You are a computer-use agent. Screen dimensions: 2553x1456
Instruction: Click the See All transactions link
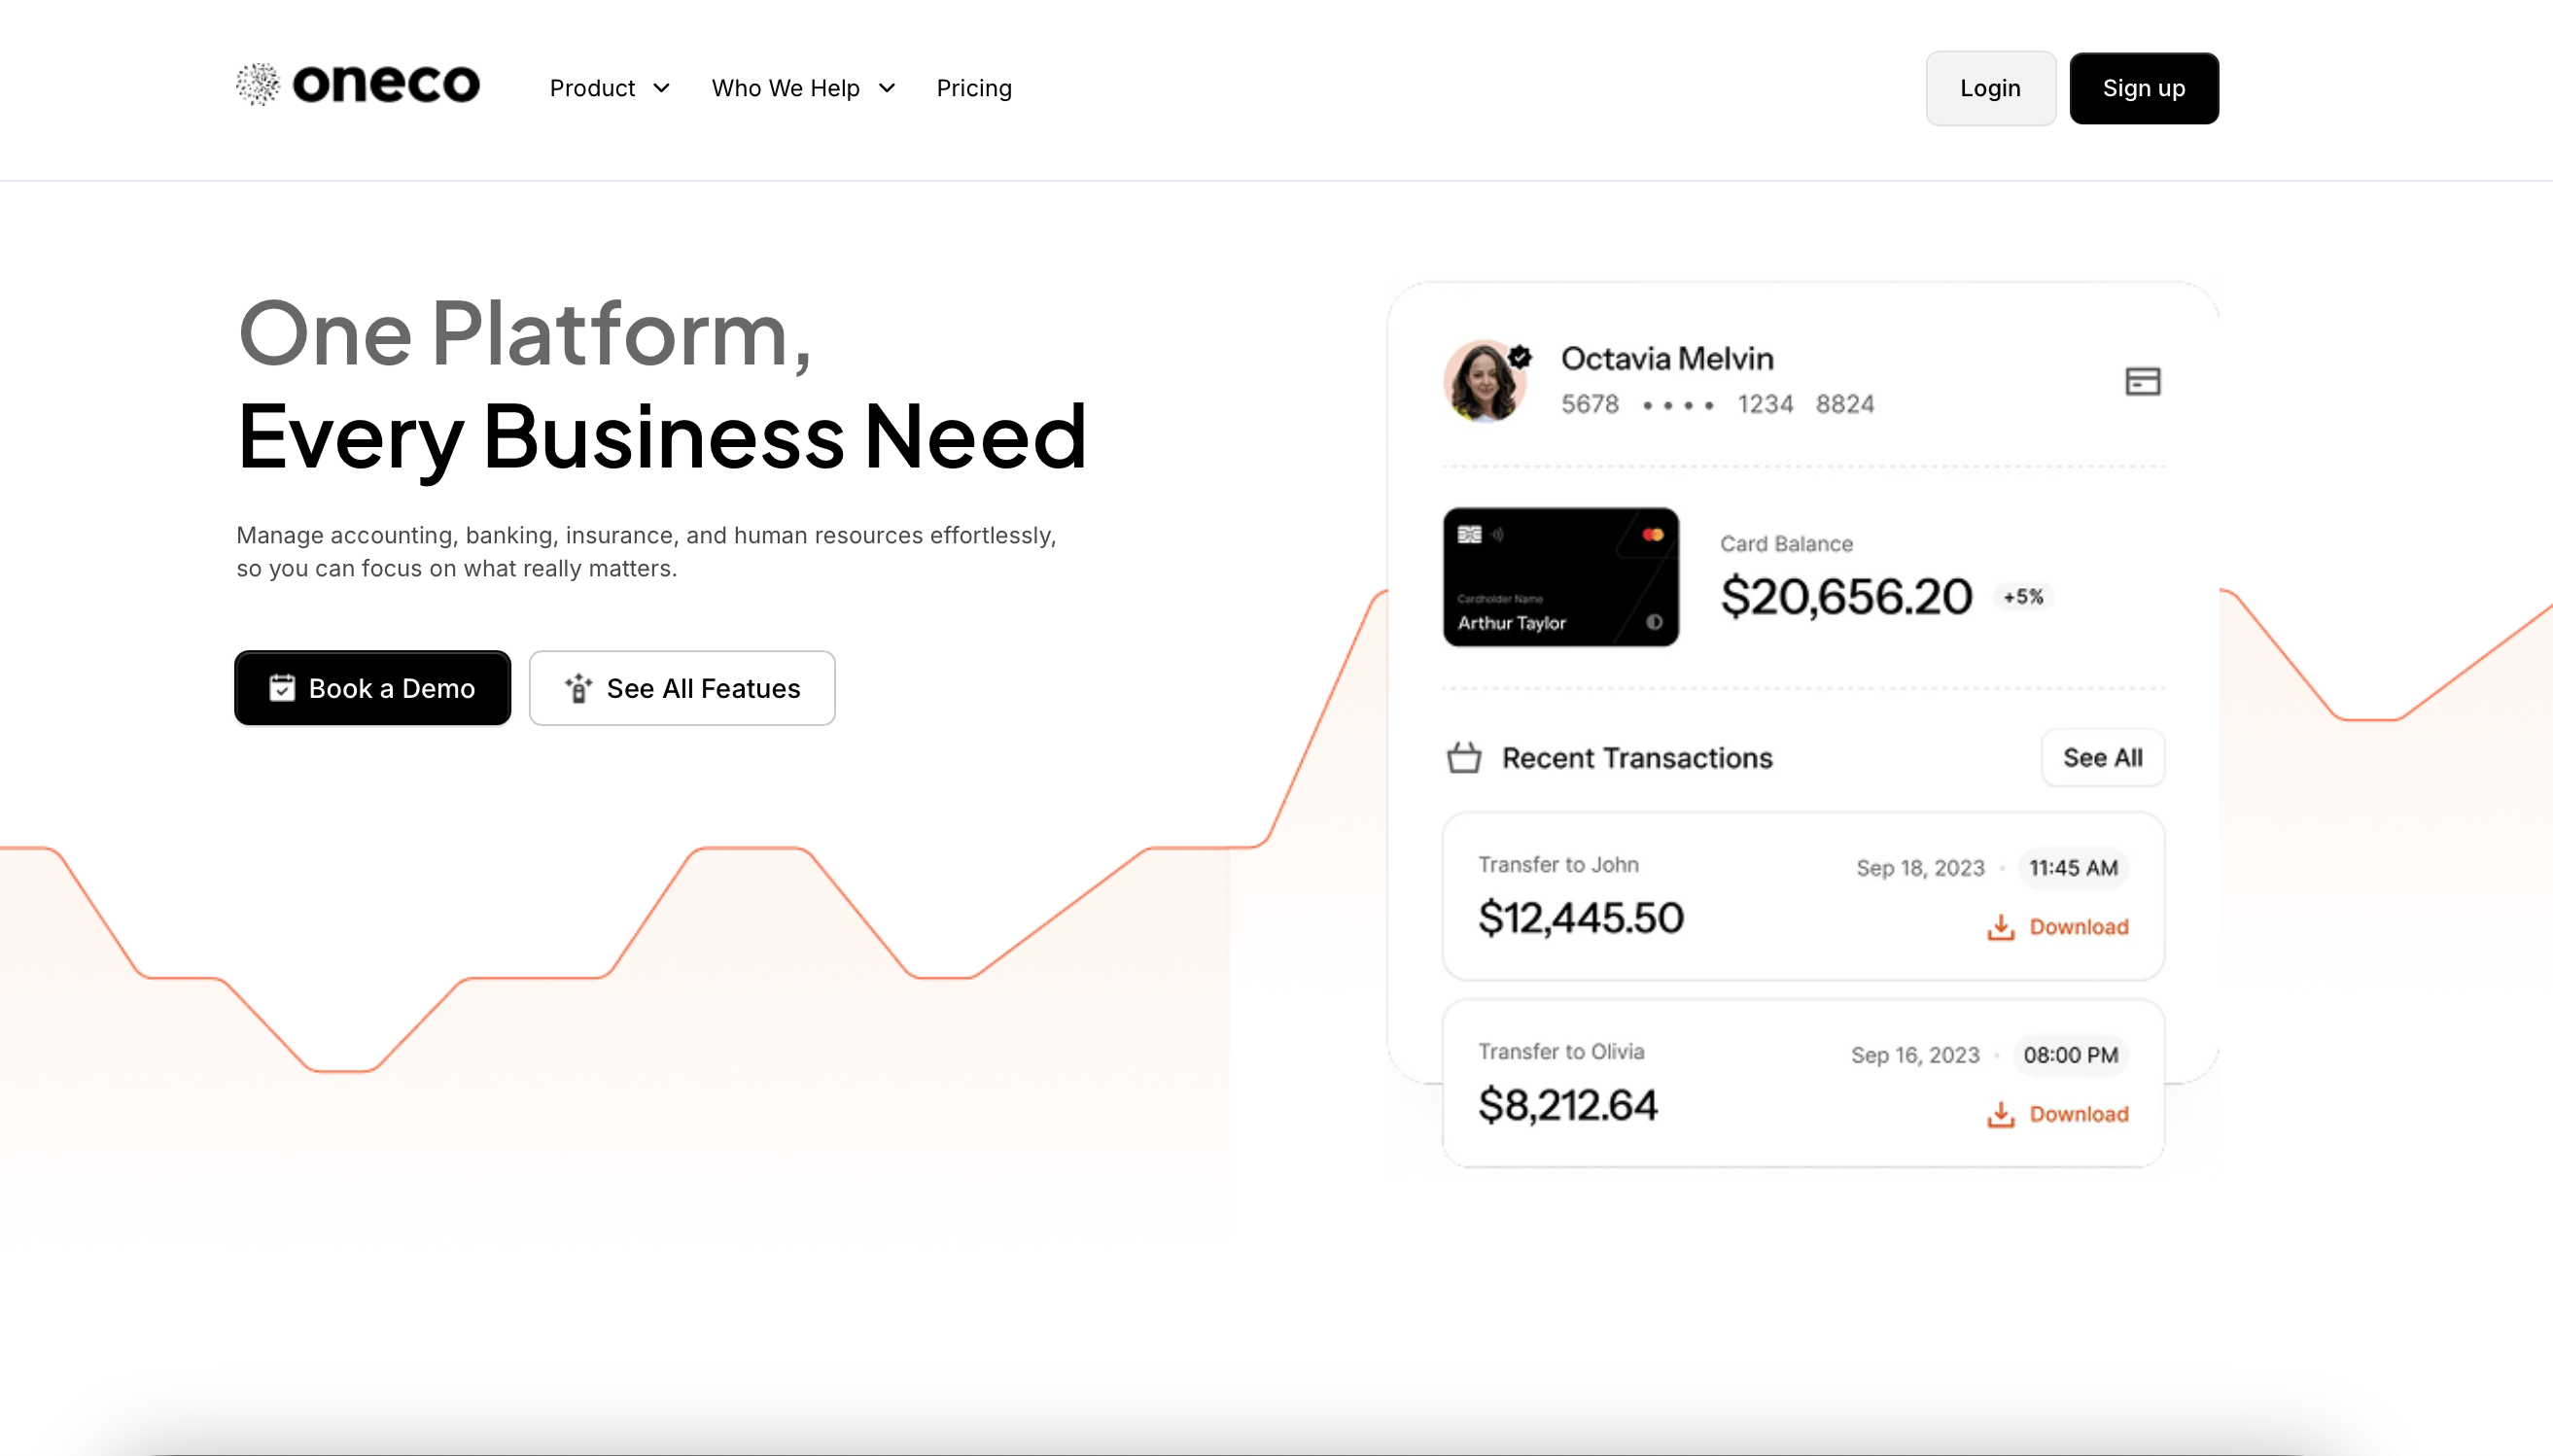click(x=2102, y=758)
